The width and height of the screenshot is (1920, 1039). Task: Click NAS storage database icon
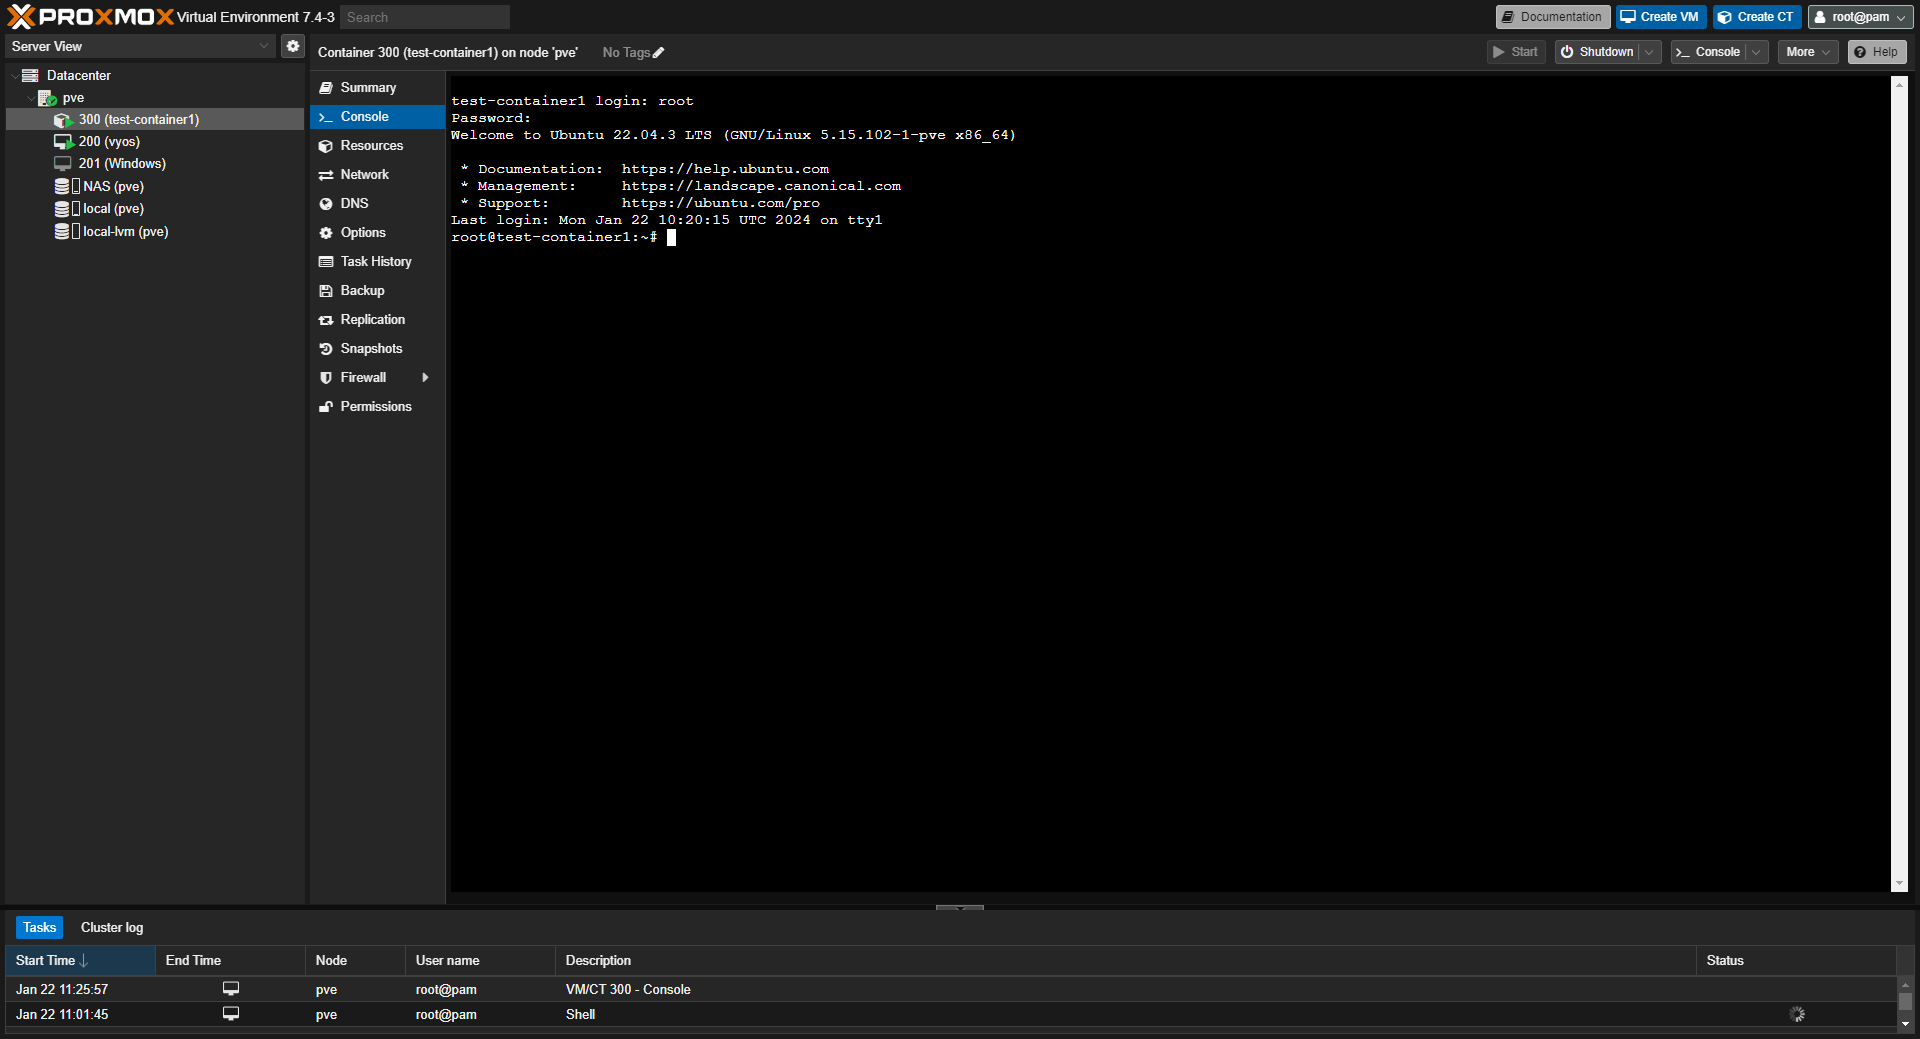tap(62, 186)
